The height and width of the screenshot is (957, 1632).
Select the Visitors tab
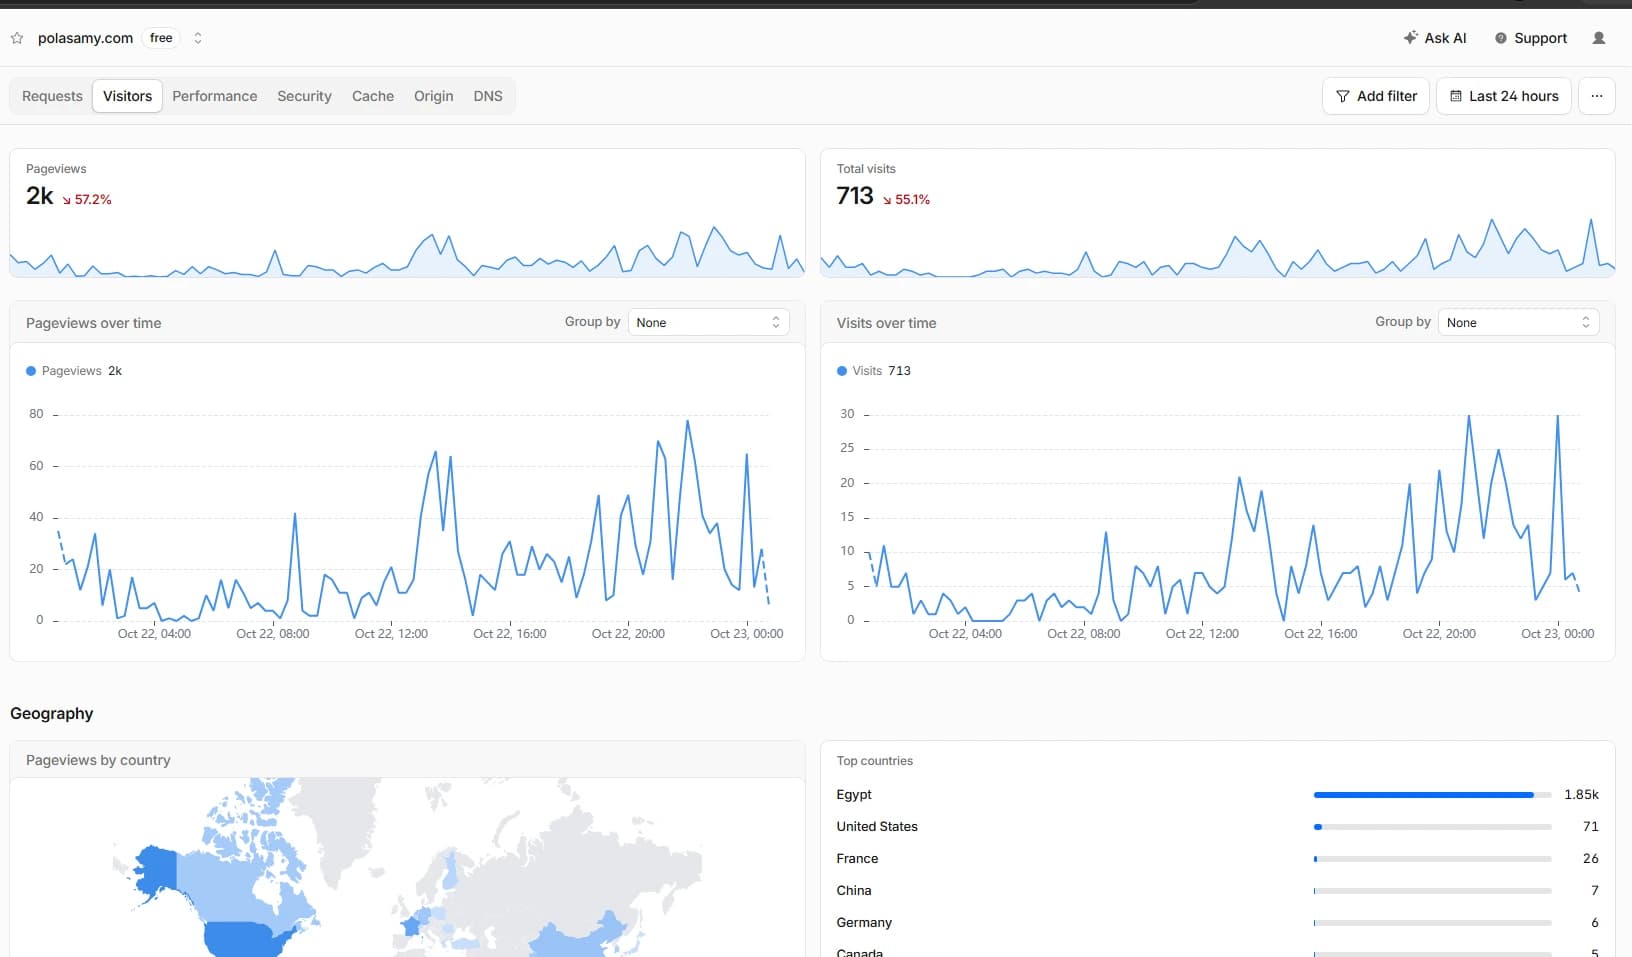(127, 96)
